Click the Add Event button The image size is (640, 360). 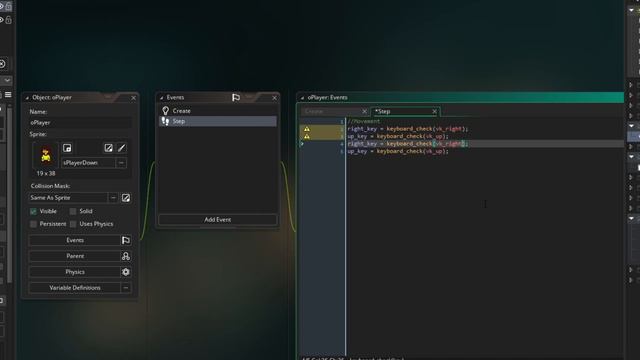point(218,220)
